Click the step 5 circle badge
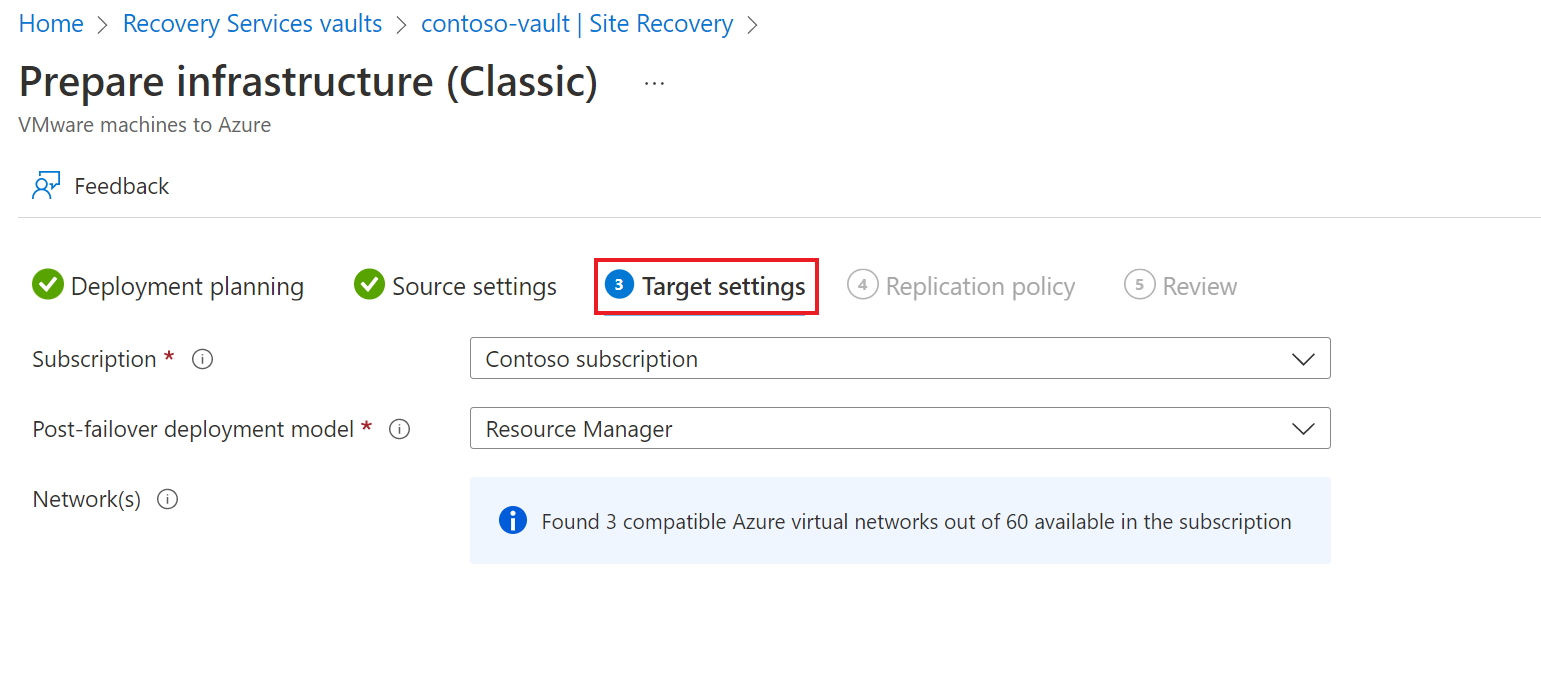Screen dimensions: 1541x687 (1140, 285)
